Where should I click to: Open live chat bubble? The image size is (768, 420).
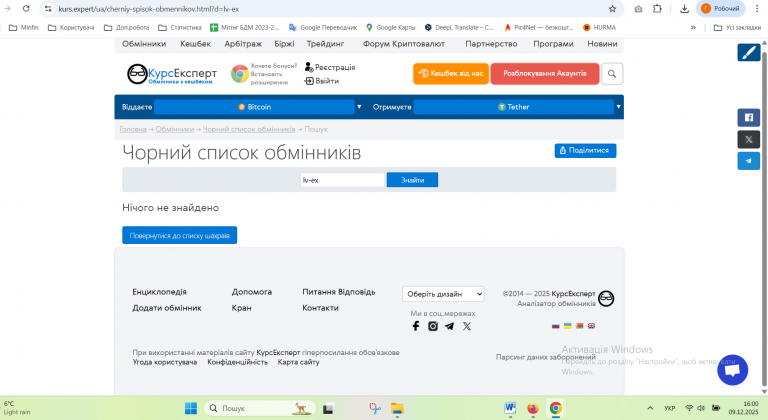click(732, 370)
